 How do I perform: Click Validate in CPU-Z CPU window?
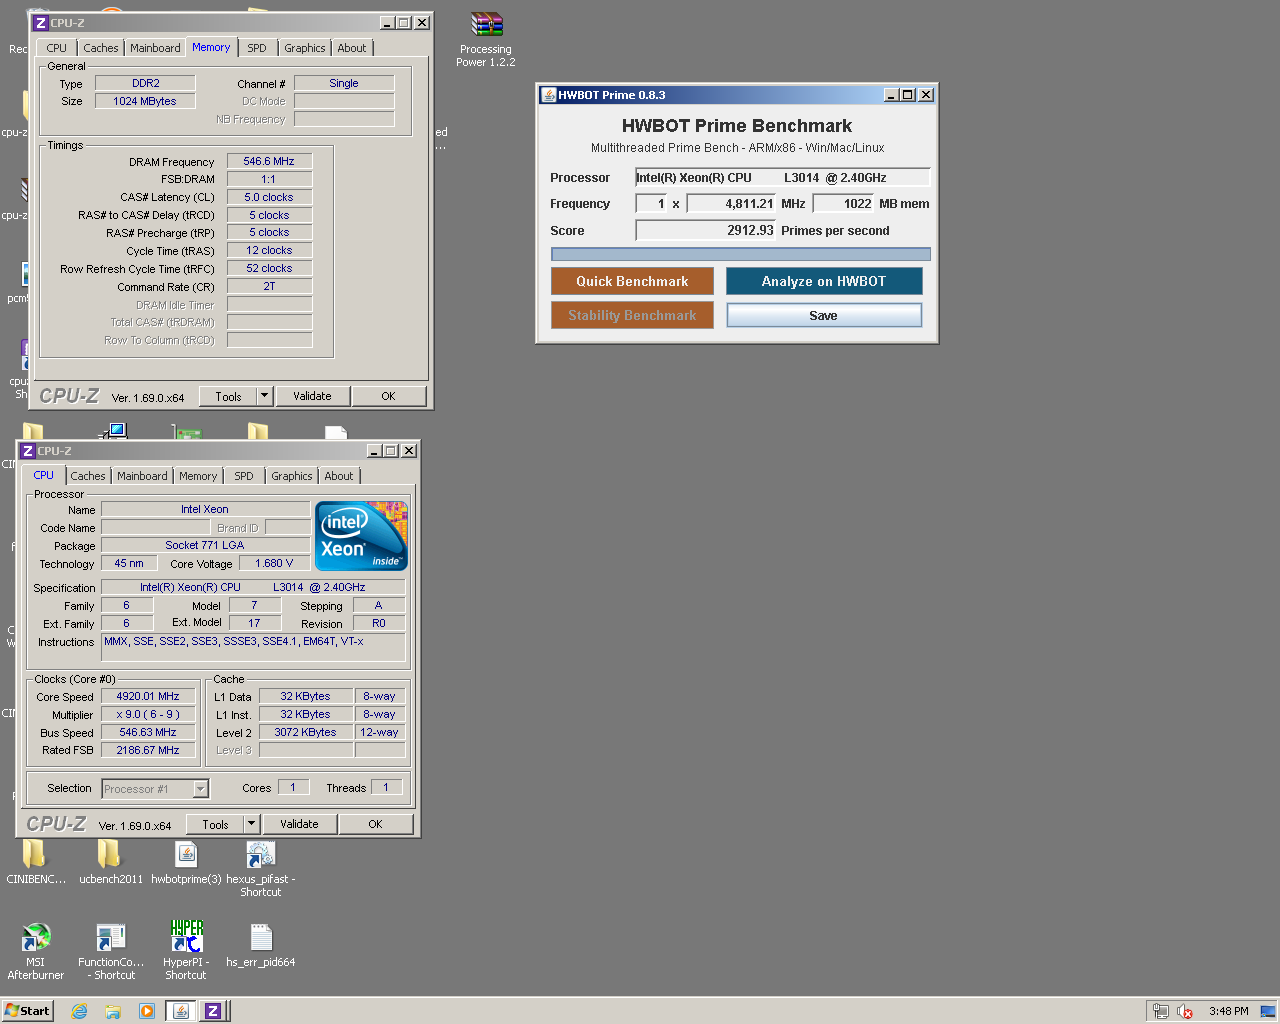point(299,824)
